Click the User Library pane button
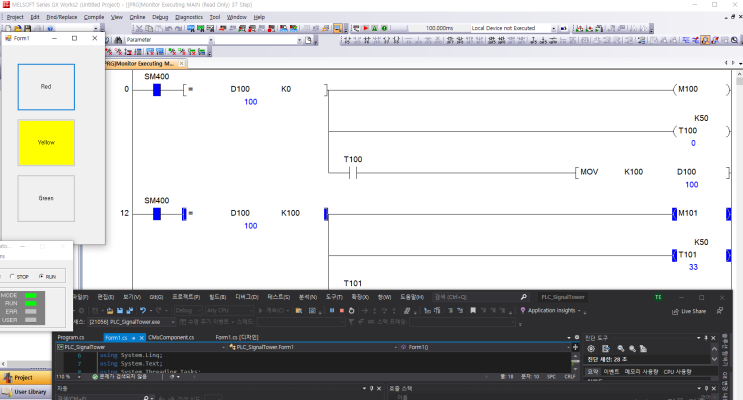The height and width of the screenshot is (400, 743). [x=26, y=392]
